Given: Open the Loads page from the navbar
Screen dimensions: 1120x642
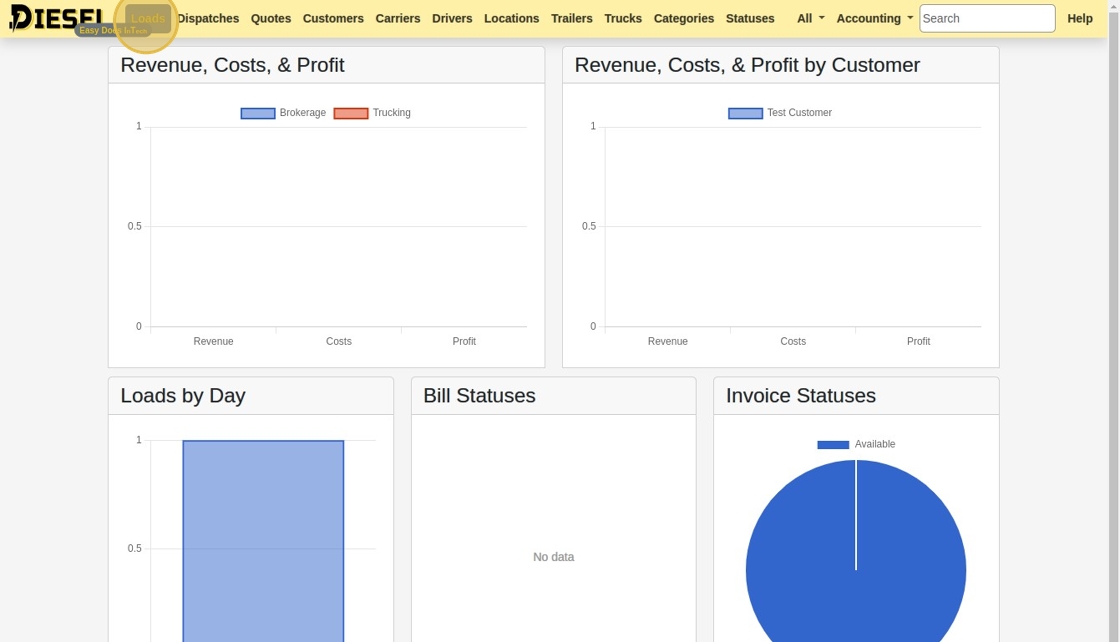Looking at the screenshot, I should tap(148, 19).
